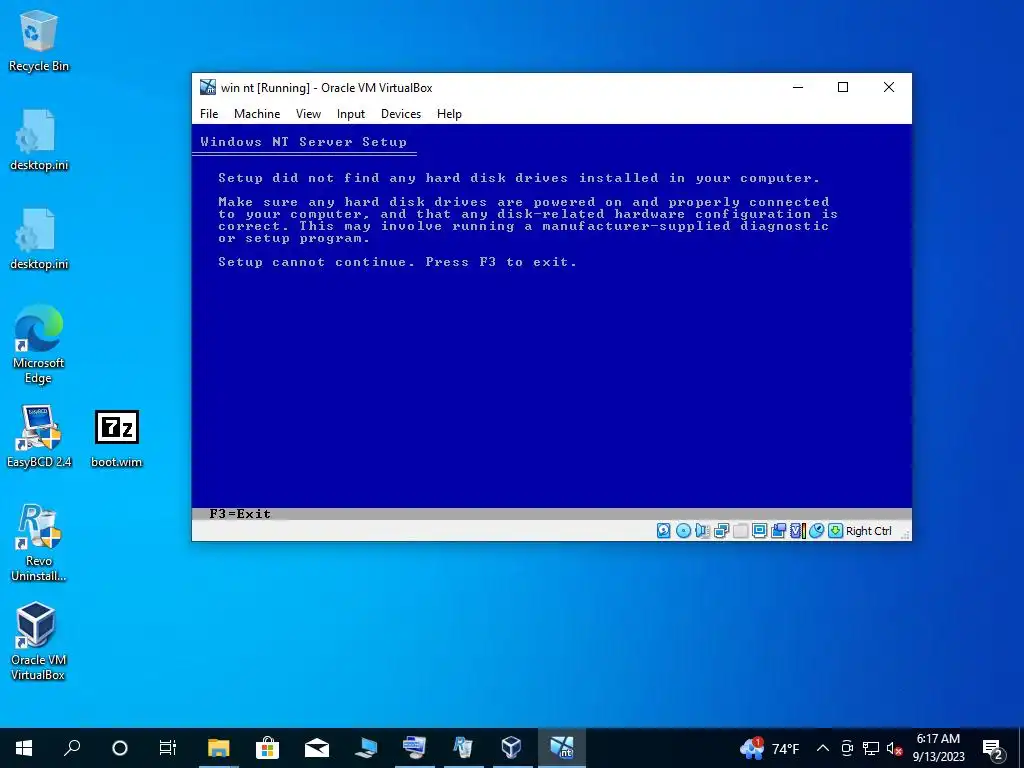Click the F3=Exit text in VM screen
Image resolution: width=1024 pixels, height=768 pixels.
240,513
